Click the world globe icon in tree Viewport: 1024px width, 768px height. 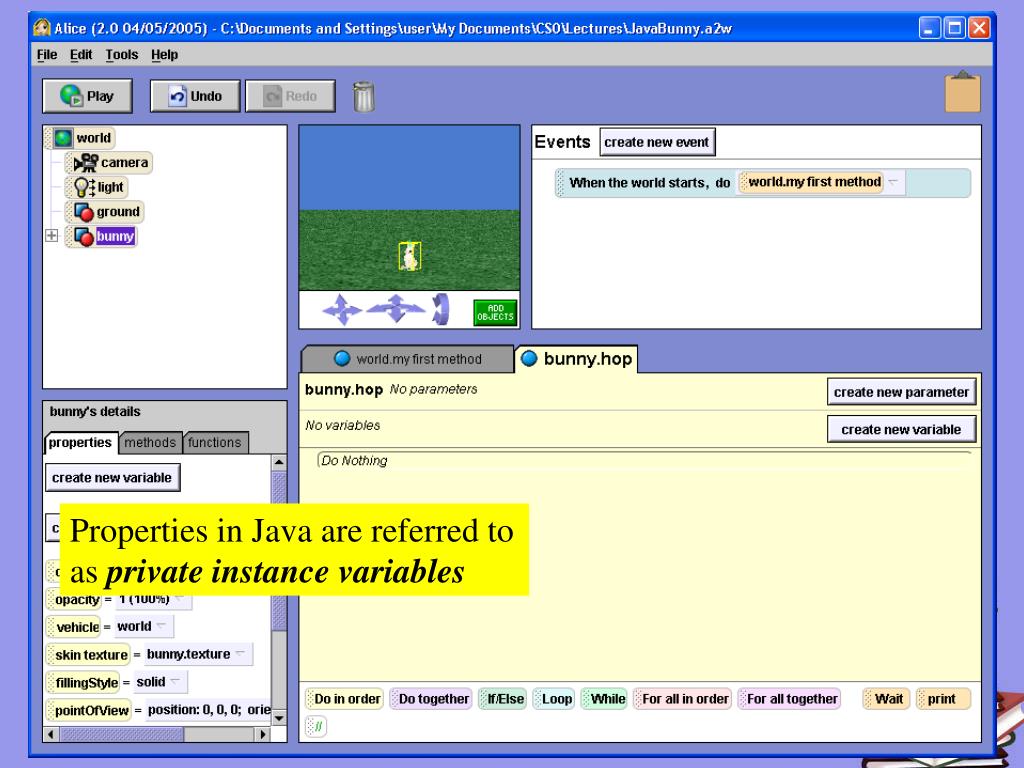click(x=63, y=138)
